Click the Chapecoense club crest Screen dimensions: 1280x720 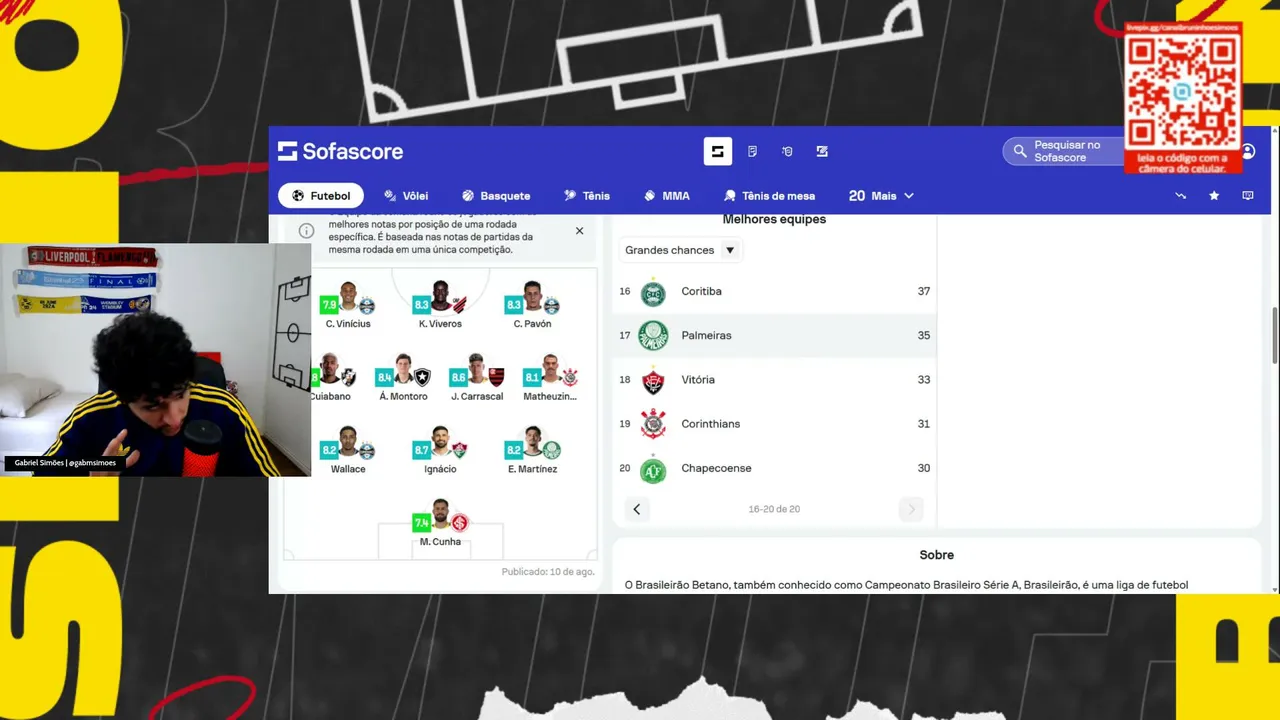click(x=653, y=468)
